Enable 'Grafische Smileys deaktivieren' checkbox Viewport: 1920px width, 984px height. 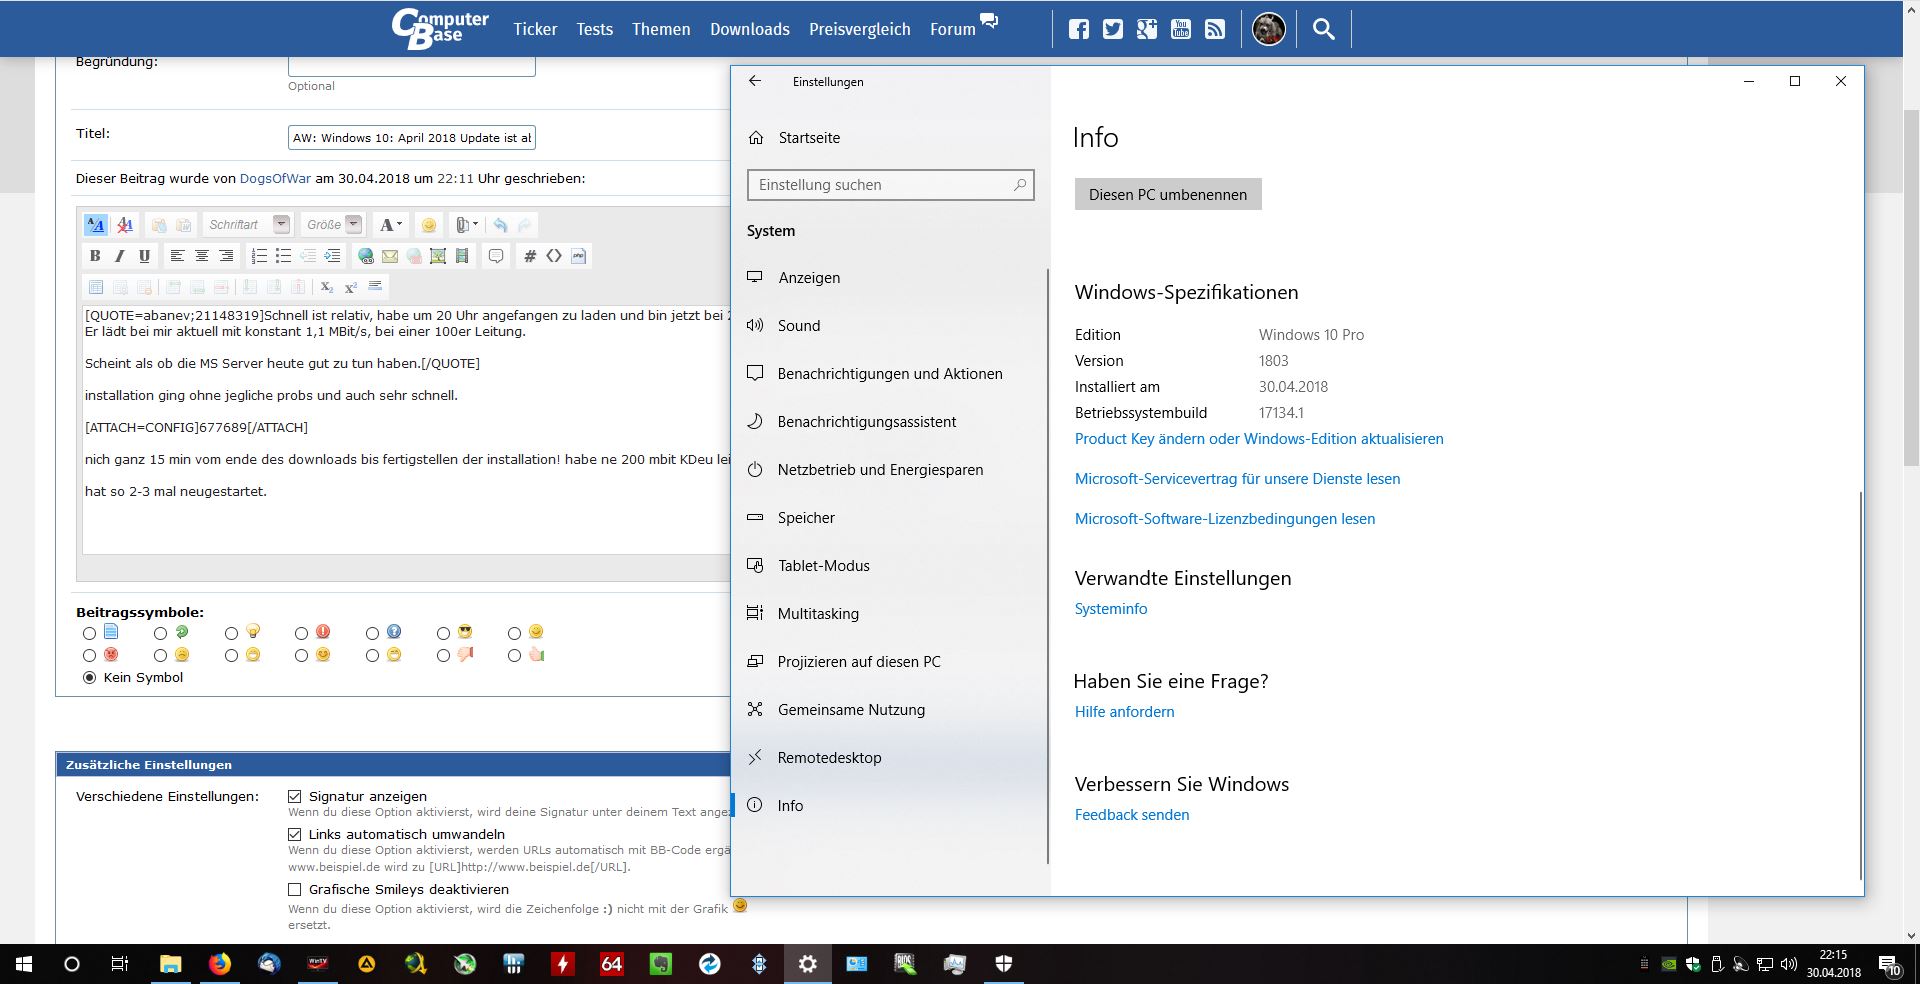[295, 889]
